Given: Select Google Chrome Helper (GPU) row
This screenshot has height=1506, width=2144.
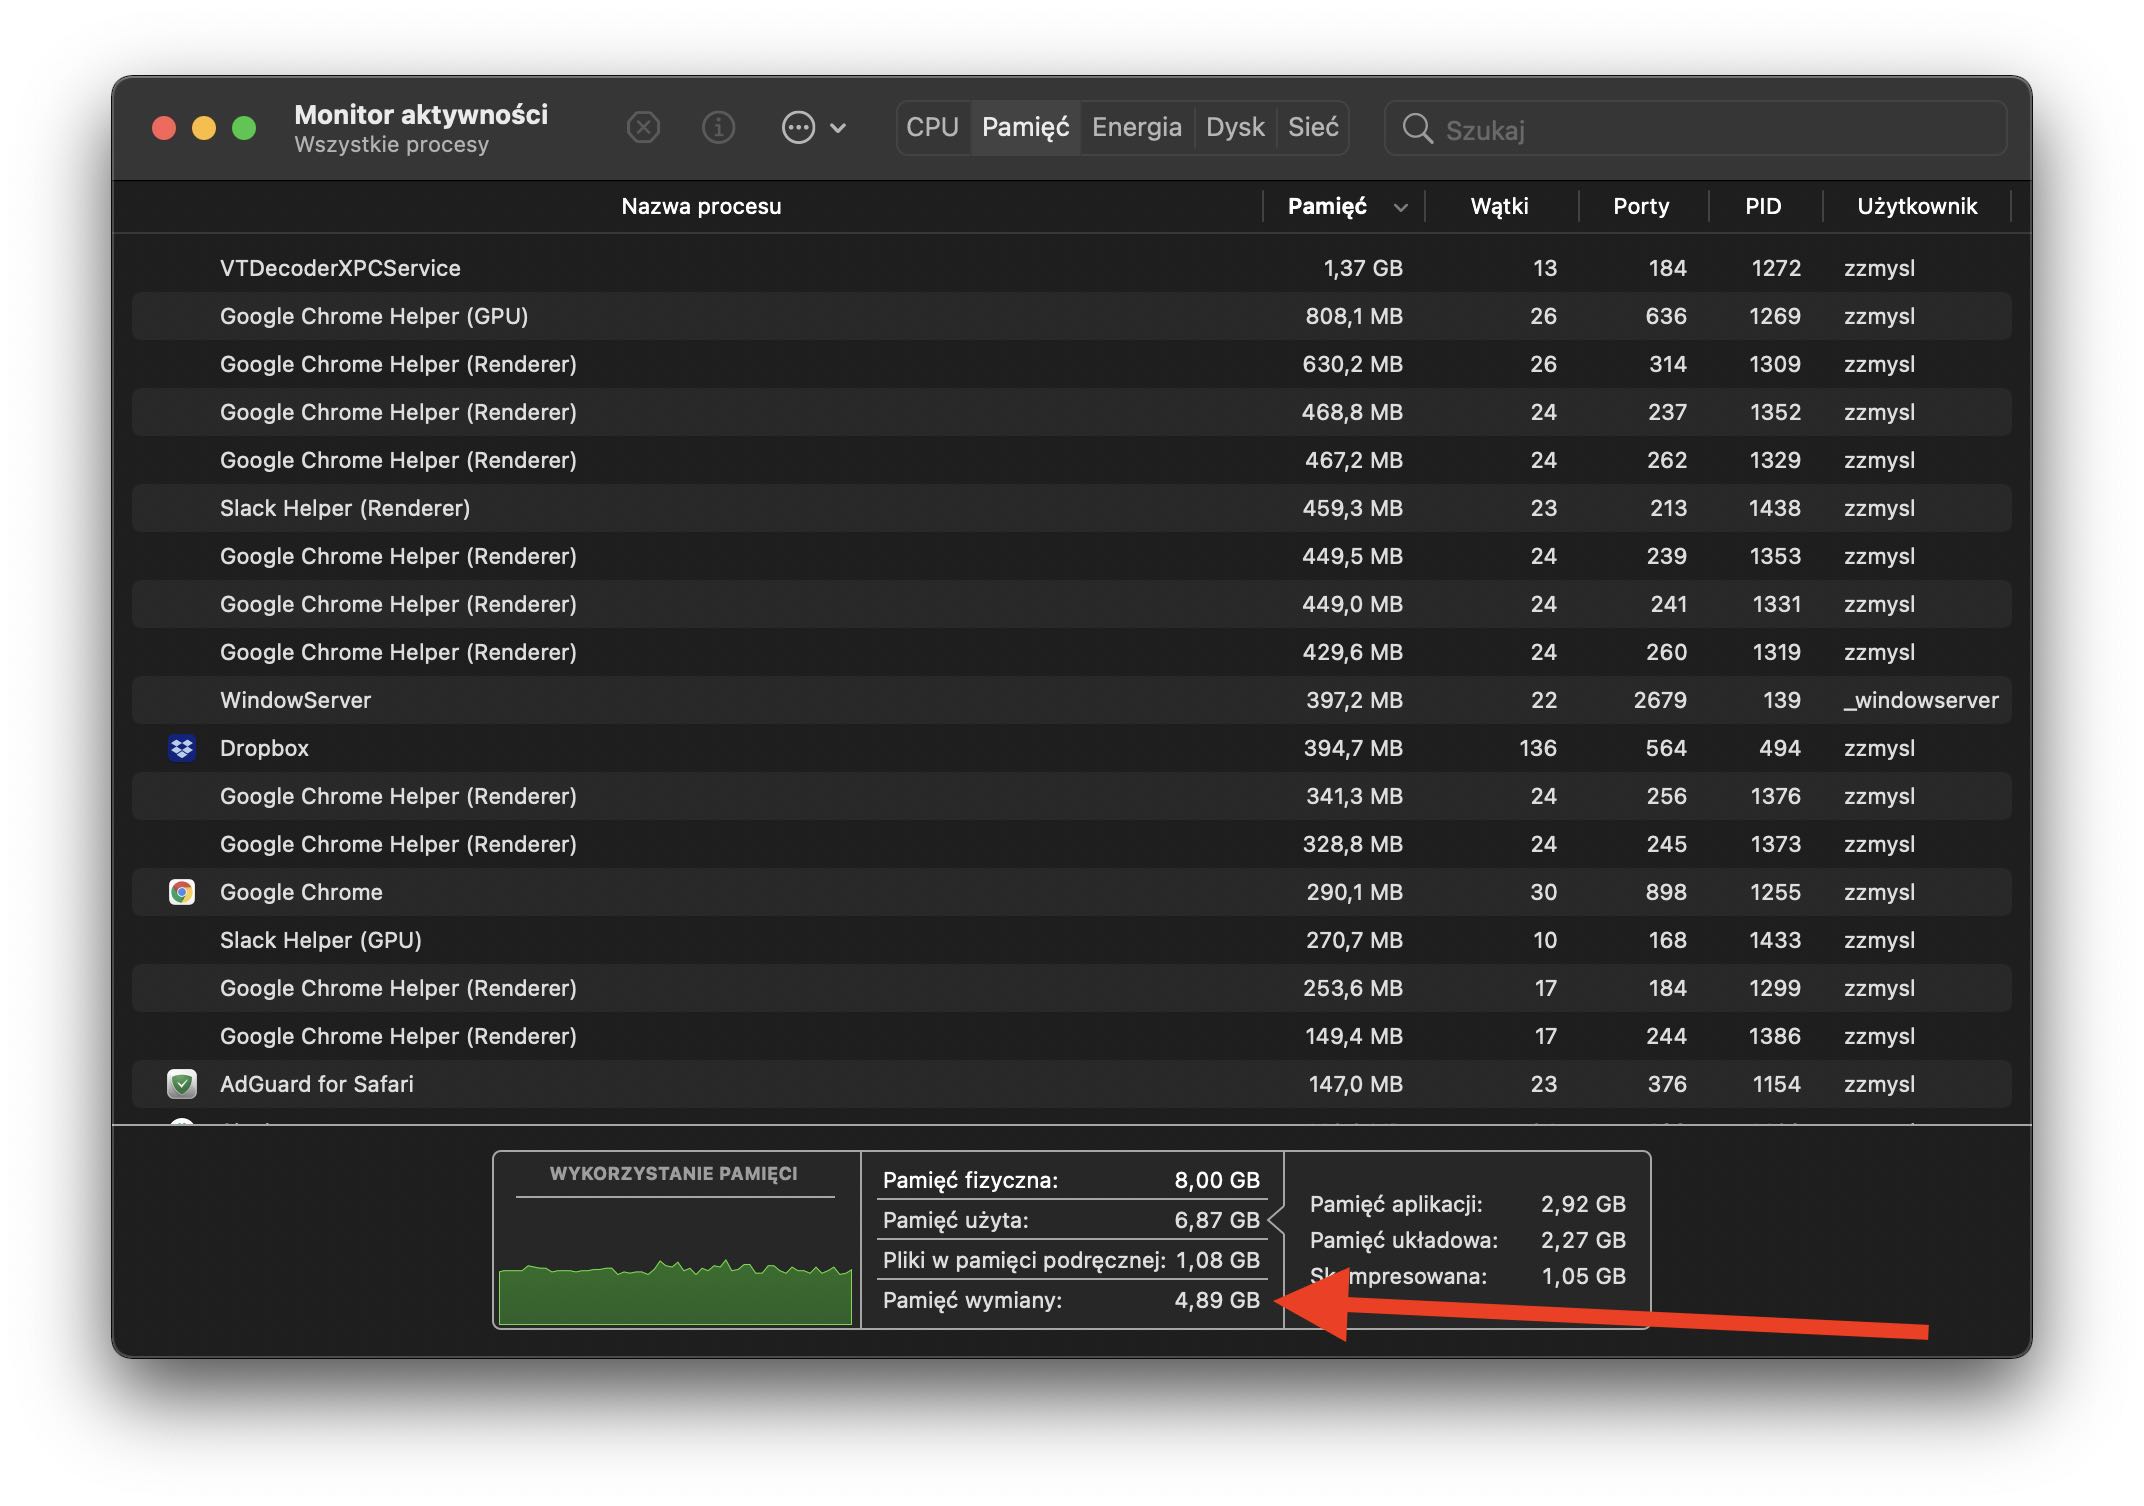Looking at the screenshot, I should click(x=1072, y=316).
